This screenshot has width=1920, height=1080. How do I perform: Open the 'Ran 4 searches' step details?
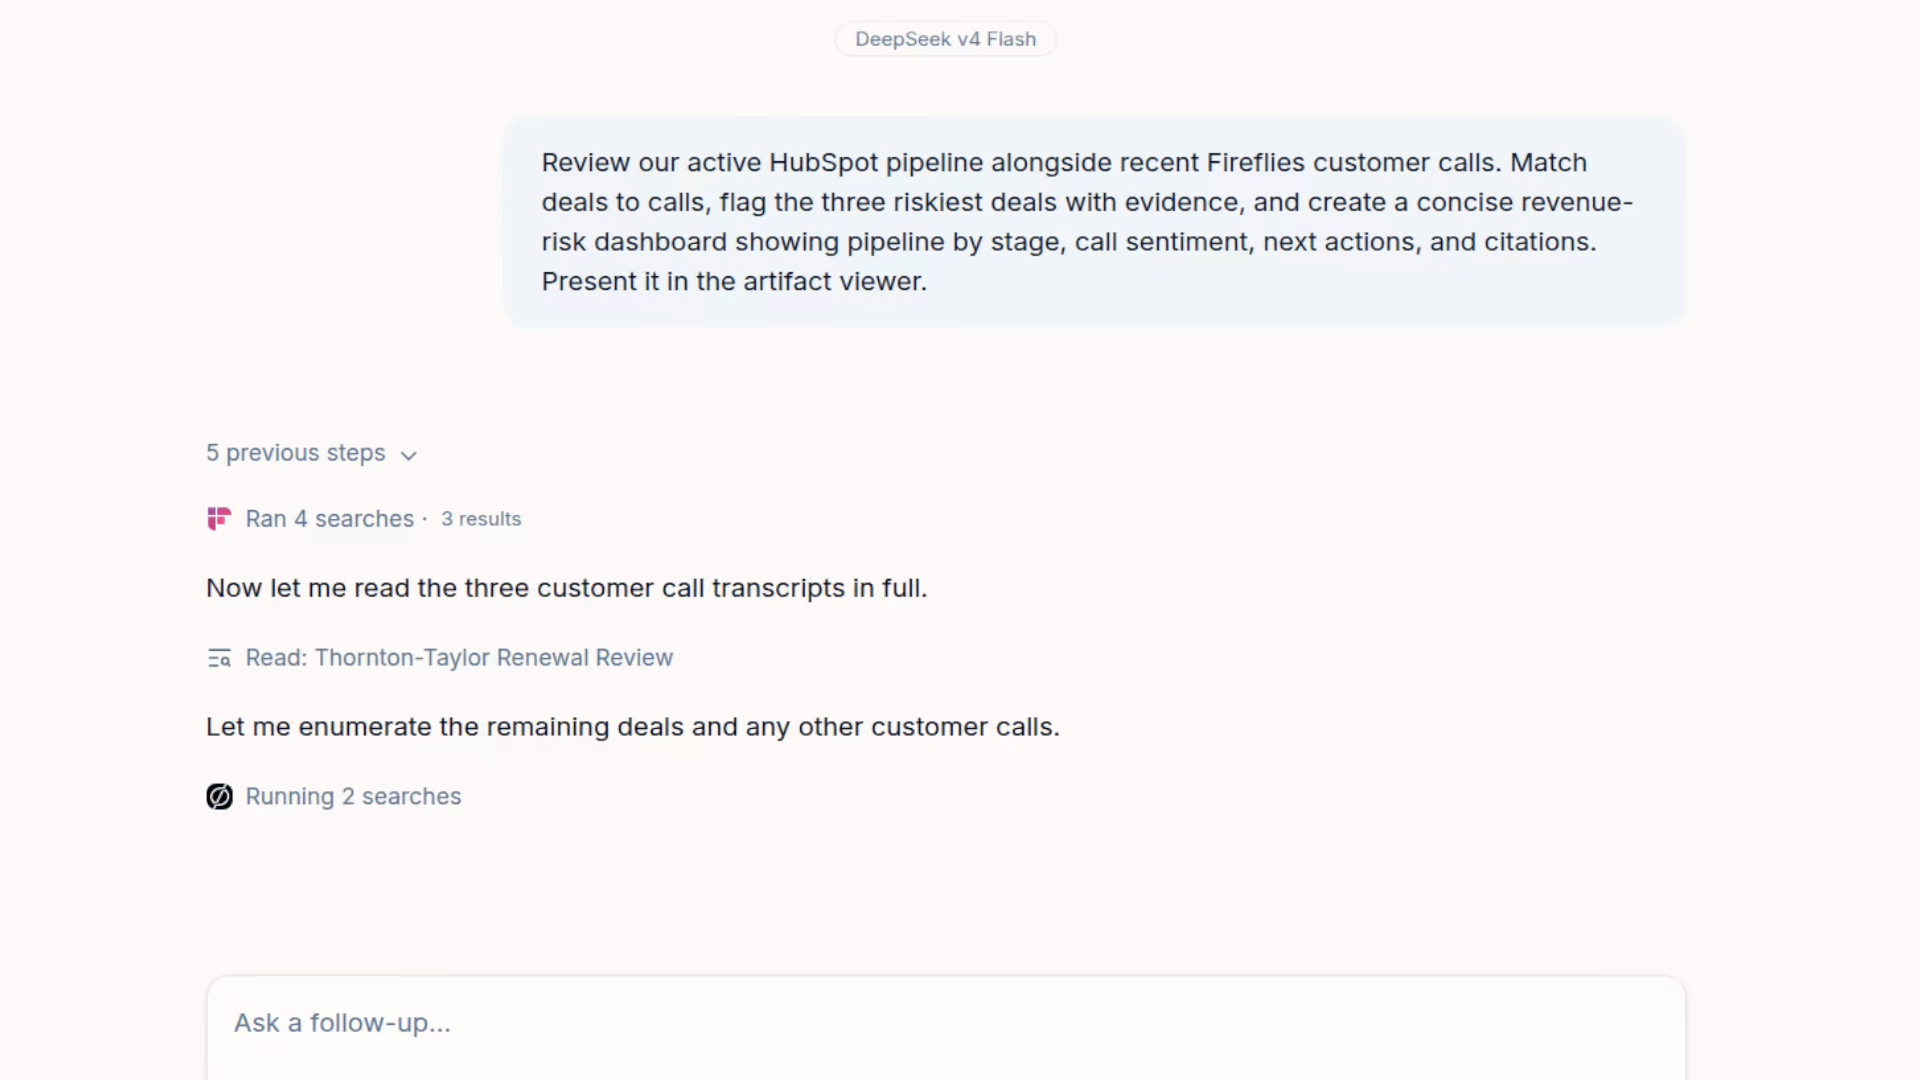329,518
